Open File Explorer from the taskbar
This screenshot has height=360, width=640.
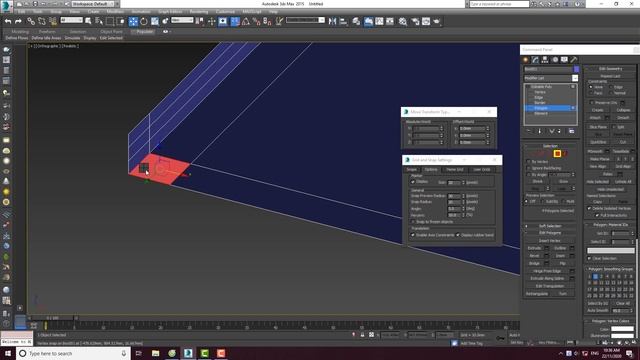(156, 353)
